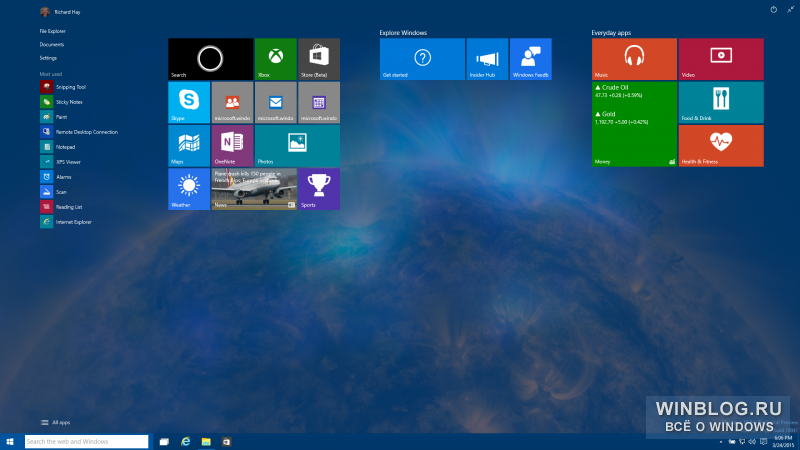Click the Explore Windows group title
This screenshot has width=800, height=450.
click(x=403, y=33)
